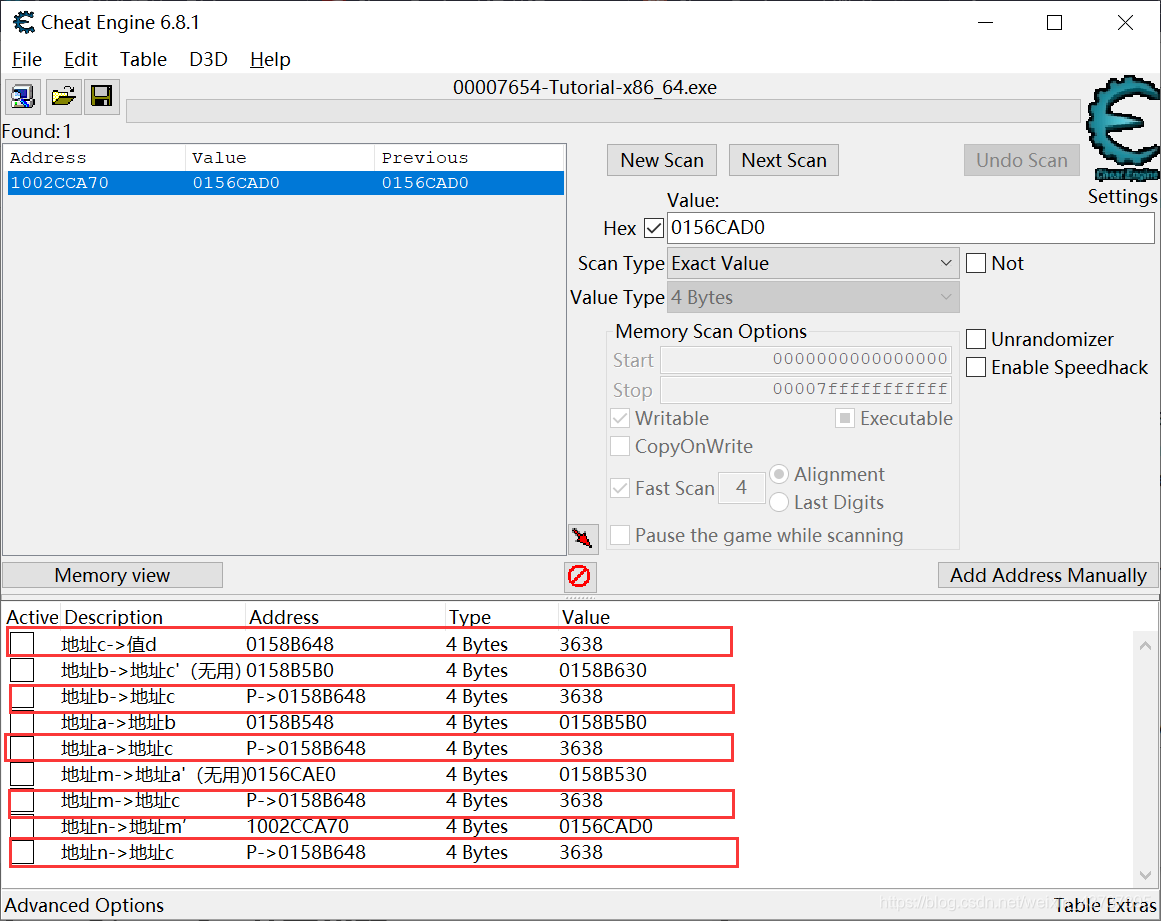
Task: Click the Undo Scan button
Action: pyautogui.click(x=1021, y=161)
